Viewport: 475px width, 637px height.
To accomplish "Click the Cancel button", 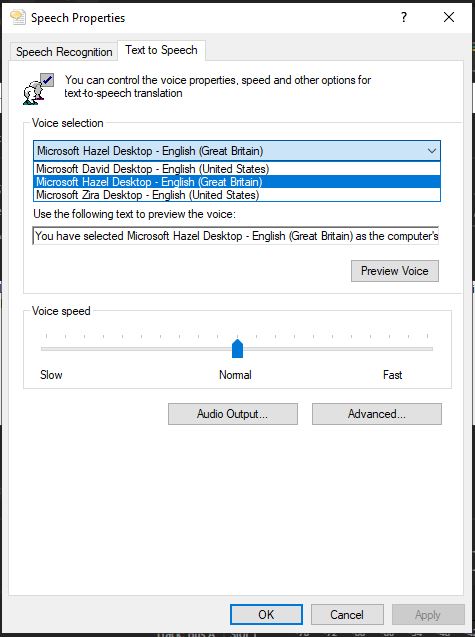I will point(347,615).
